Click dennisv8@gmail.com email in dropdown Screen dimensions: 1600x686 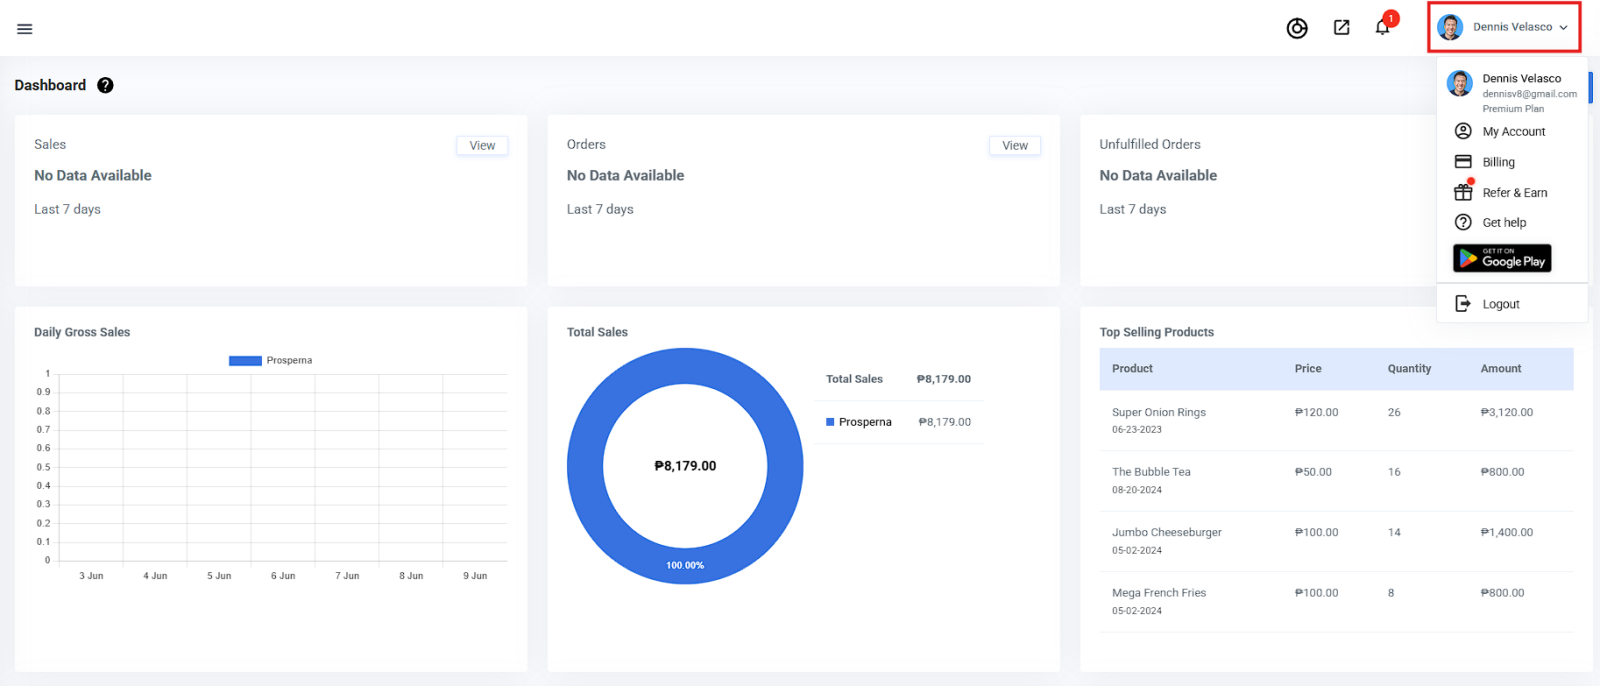tap(1529, 94)
